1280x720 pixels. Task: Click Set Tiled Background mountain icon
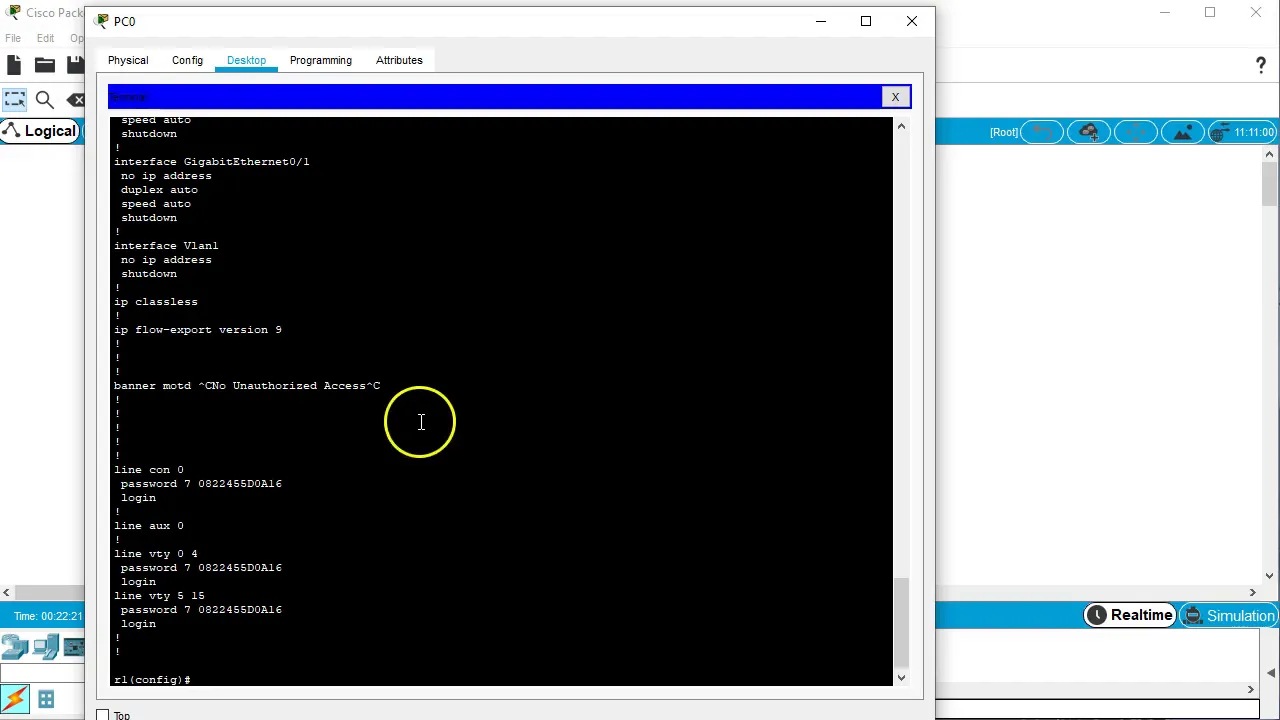(x=1182, y=132)
